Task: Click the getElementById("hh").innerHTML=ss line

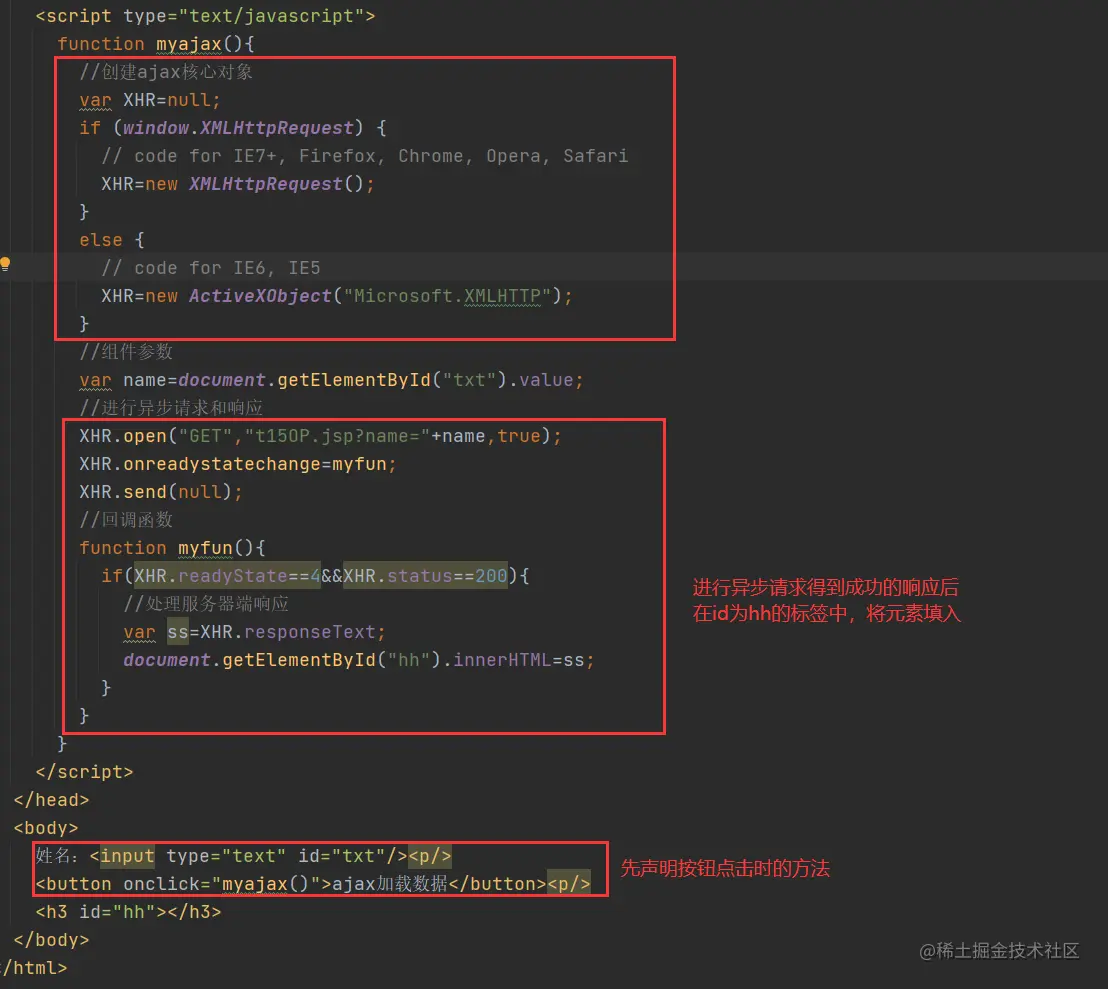Action: [x=359, y=660]
